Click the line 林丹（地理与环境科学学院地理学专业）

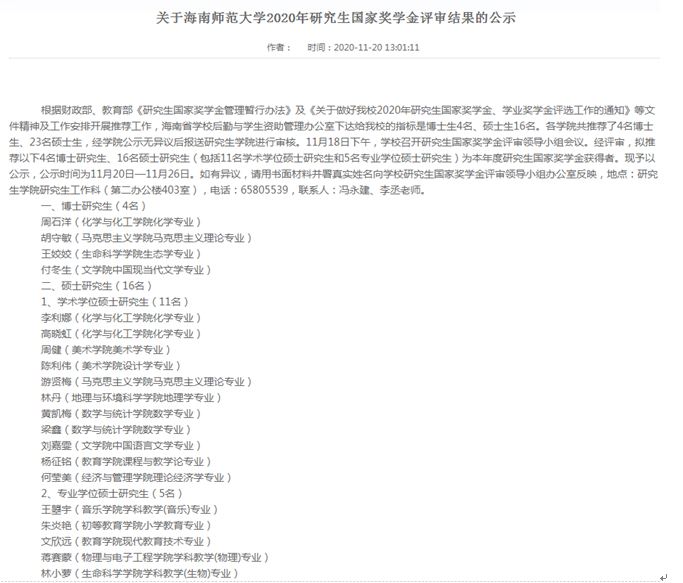tap(131, 398)
